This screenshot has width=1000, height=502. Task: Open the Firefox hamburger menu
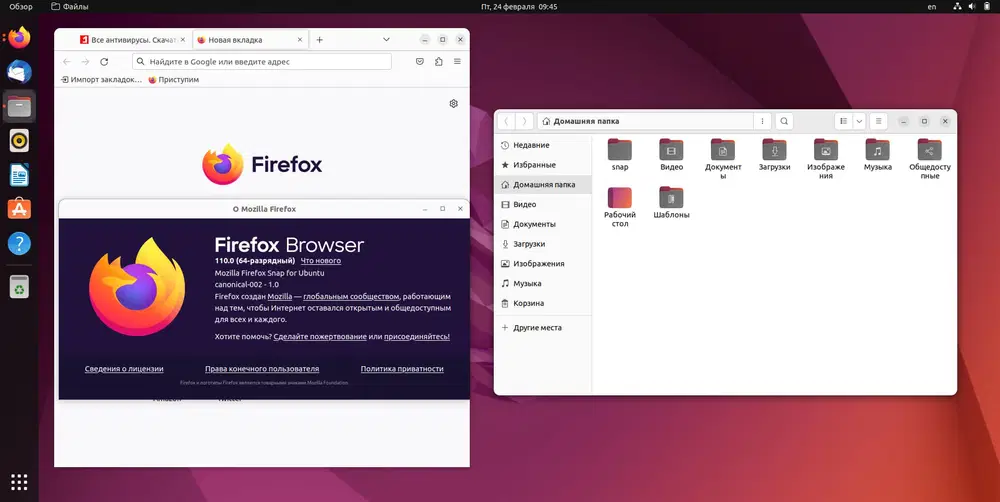click(x=457, y=62)
